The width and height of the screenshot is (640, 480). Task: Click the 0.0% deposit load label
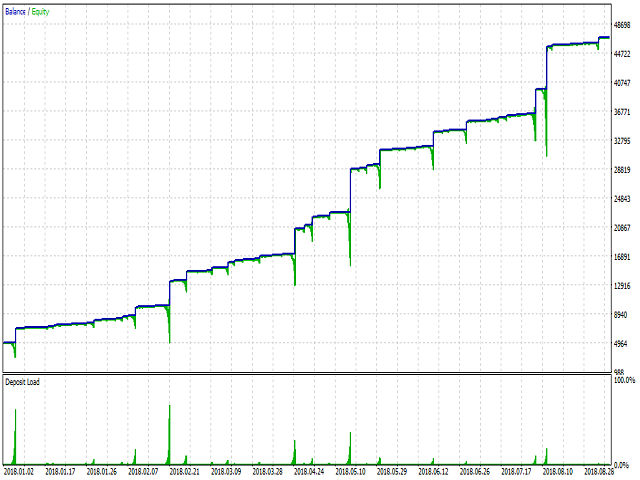click(x=622, y=465)
